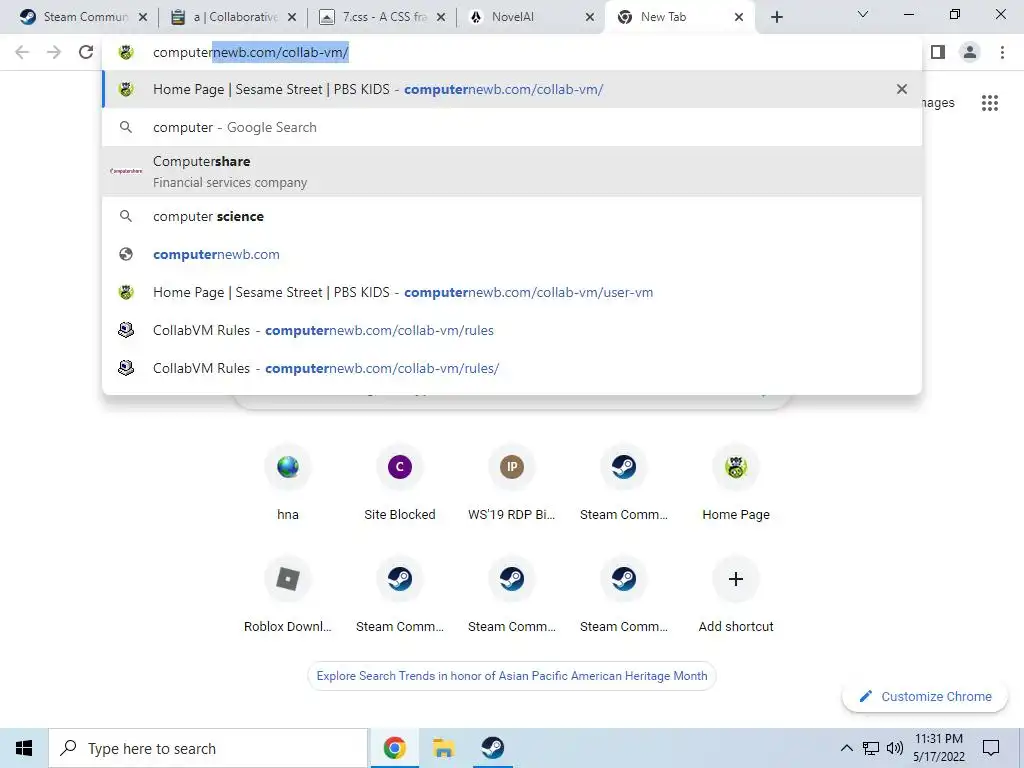
Task: Select the collab-vm/user-vm suggestion
Action: 512,292
